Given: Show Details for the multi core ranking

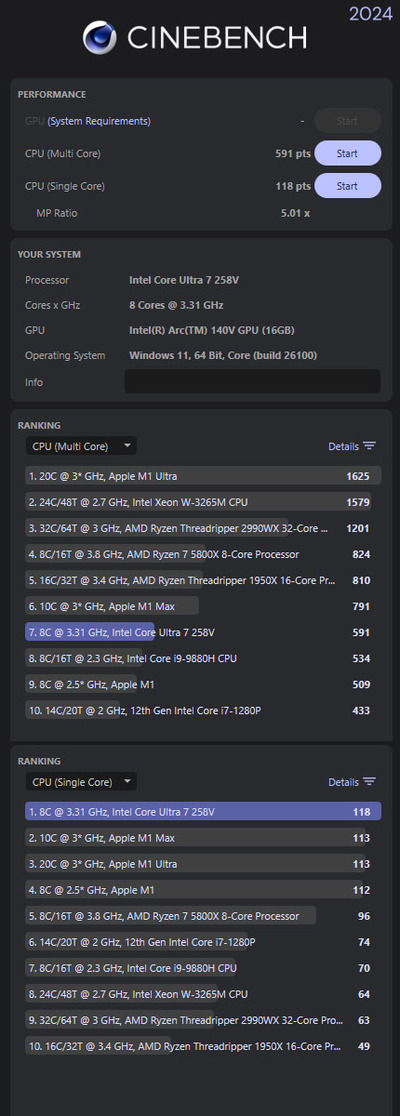Looking at the screenshot, I should (343, 446).
